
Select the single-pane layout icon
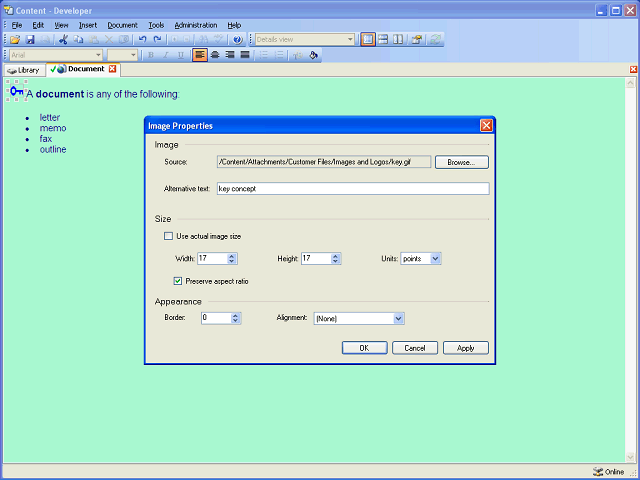(x=368, y=40)
